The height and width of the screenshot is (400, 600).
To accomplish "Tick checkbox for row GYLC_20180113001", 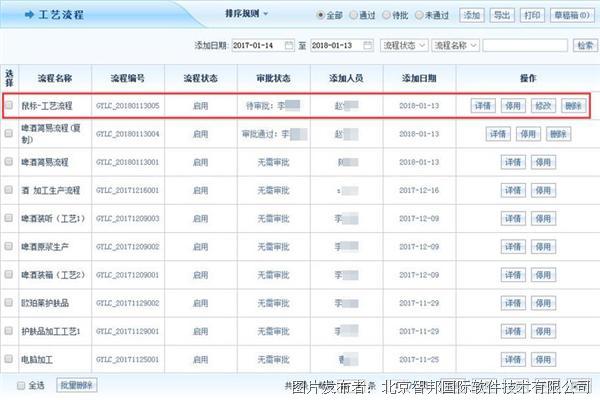I will coord(9,162).
